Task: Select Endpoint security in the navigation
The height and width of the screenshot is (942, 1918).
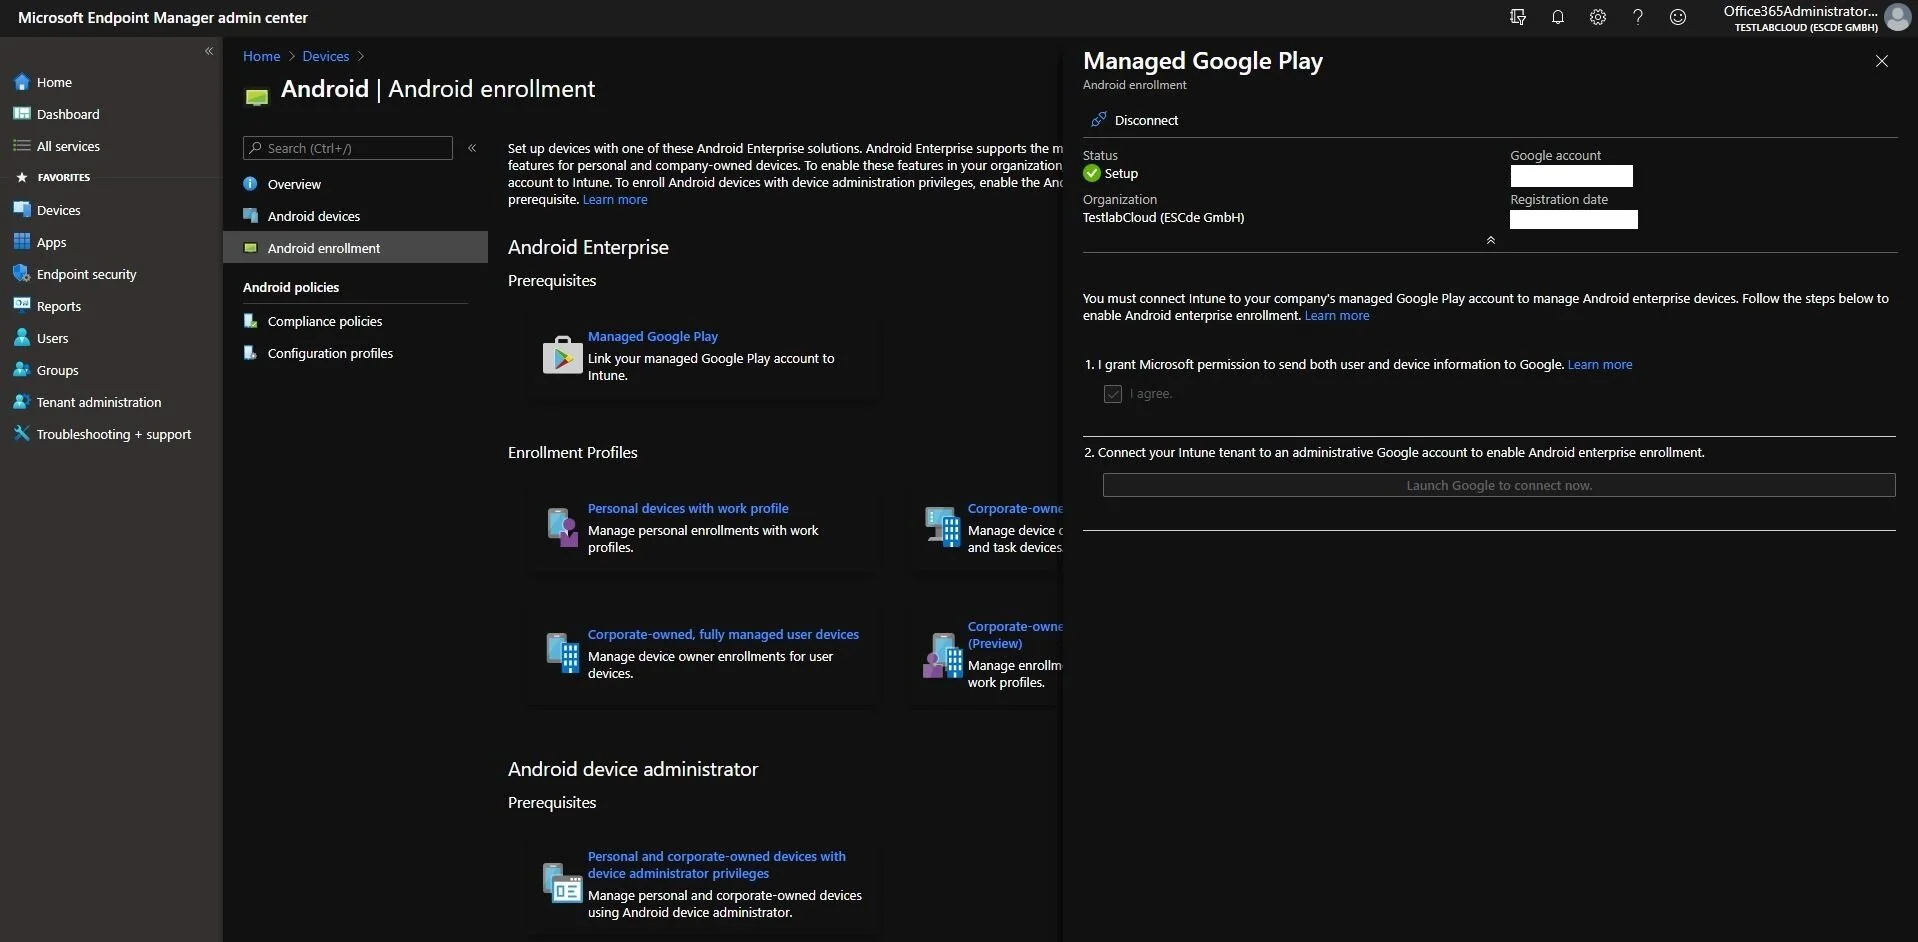Action: [85, 273]
